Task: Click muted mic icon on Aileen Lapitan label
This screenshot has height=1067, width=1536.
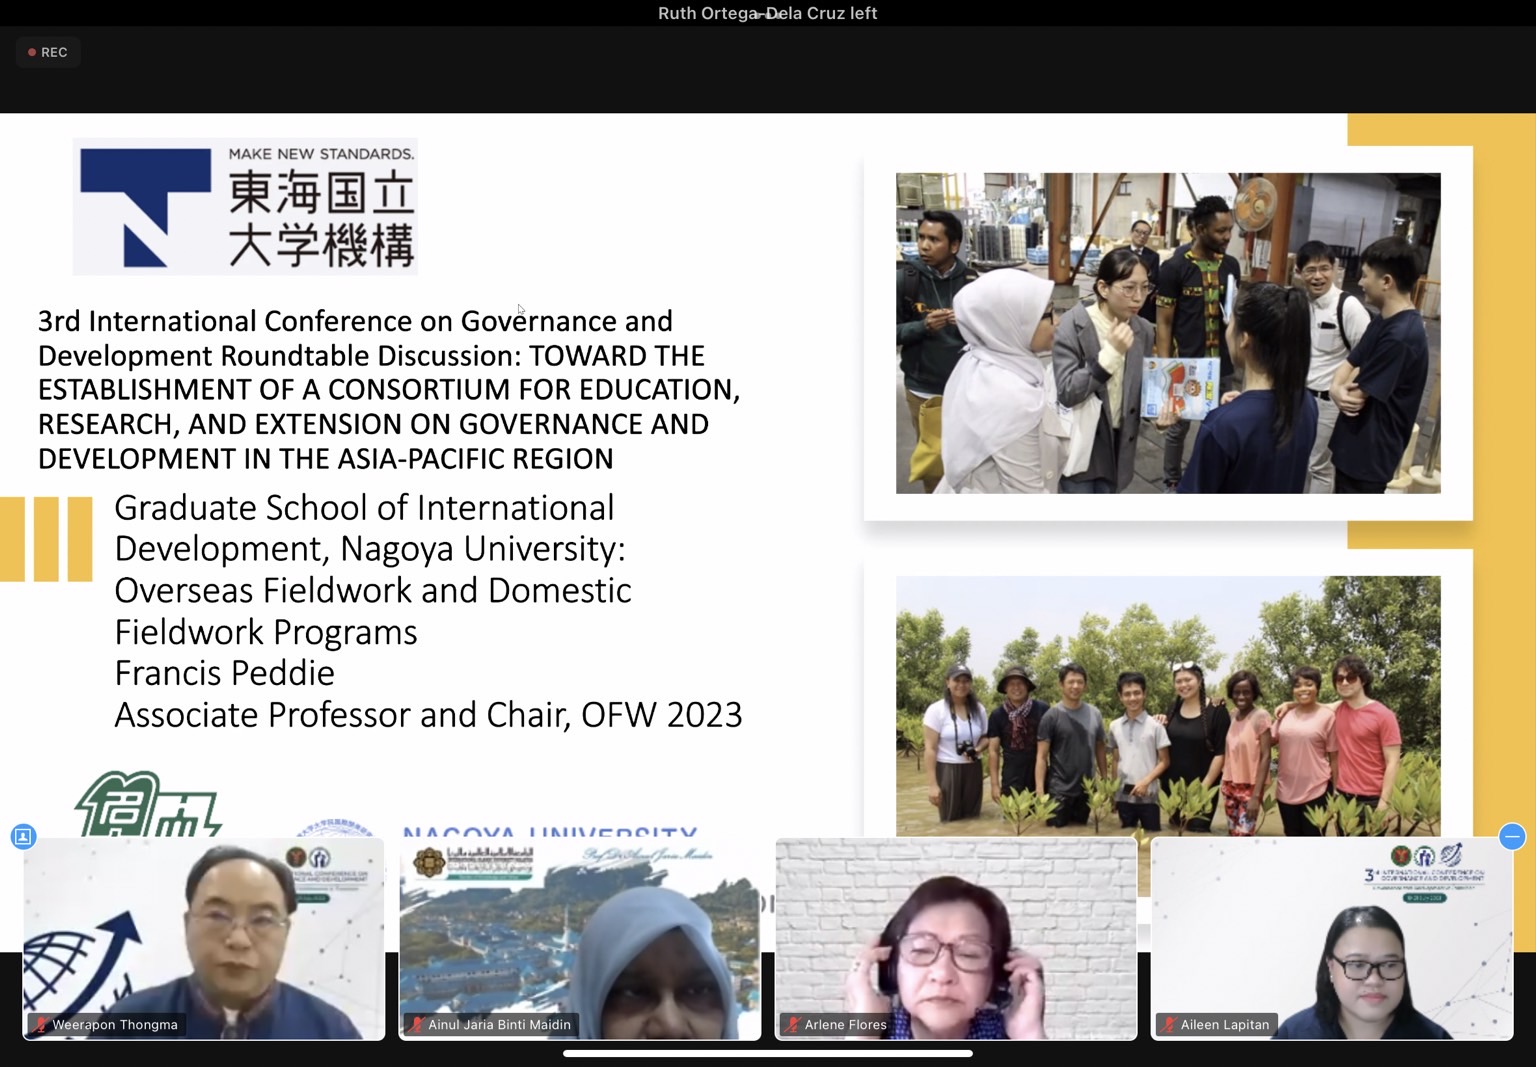Action: click(1169, 1024)
